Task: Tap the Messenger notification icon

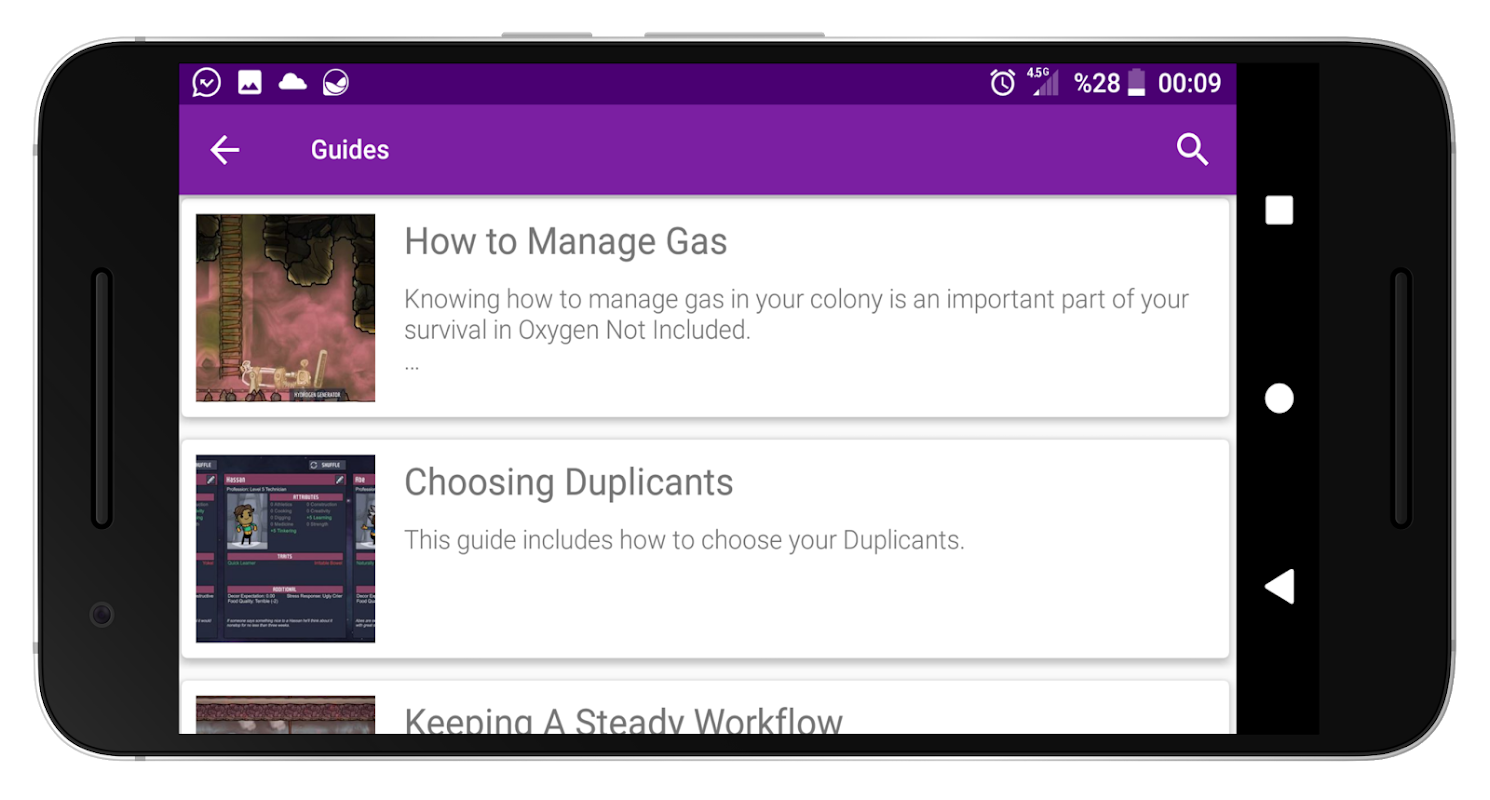Action: coord(207,83)
